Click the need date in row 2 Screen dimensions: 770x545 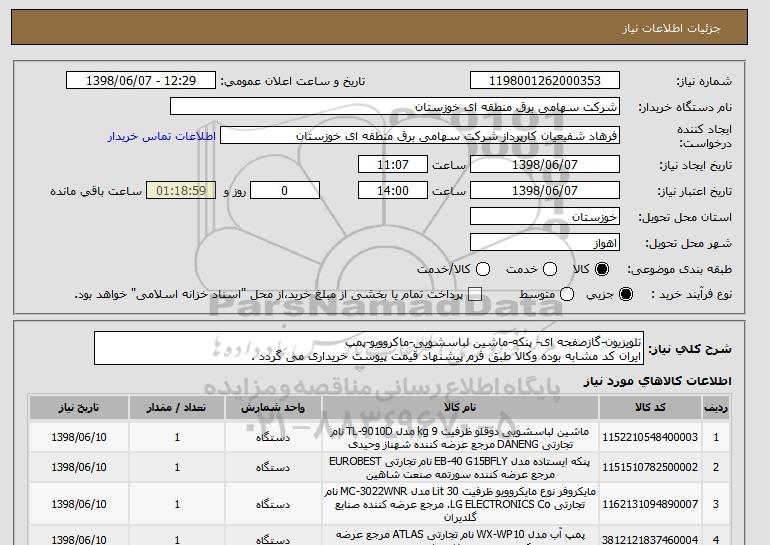[79, 467]
